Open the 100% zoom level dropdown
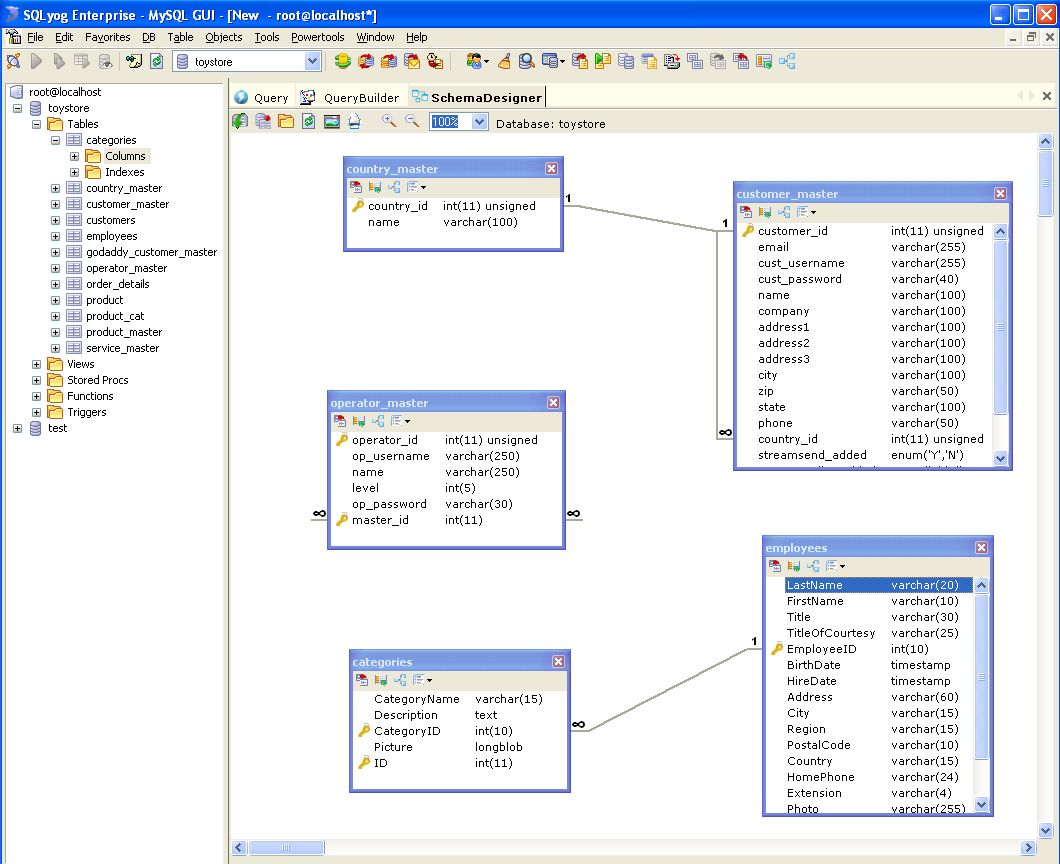The width and height of the screenshot is (1060, 864). point(478,122)
